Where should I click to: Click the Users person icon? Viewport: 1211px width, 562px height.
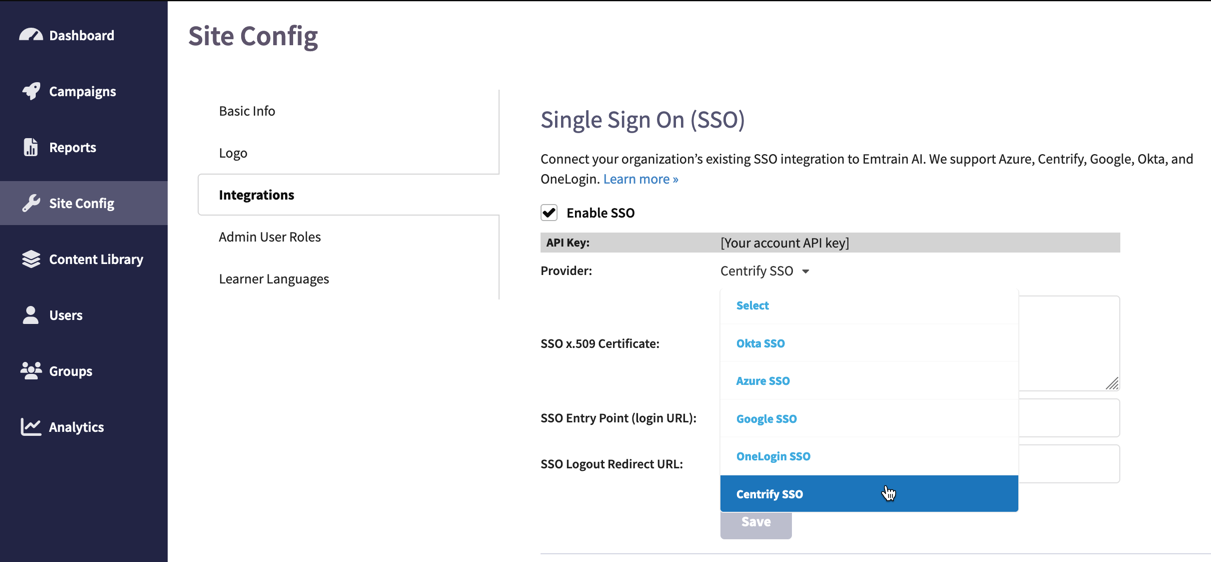click(x=31, y=315)
